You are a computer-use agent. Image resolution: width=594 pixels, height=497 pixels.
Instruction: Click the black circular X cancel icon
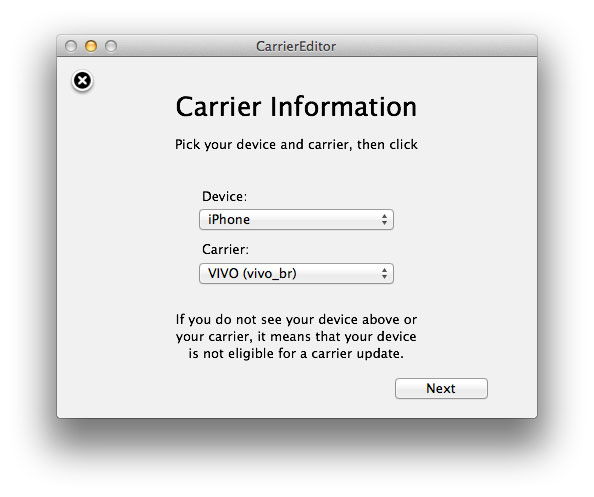click(x=82, y=81)
